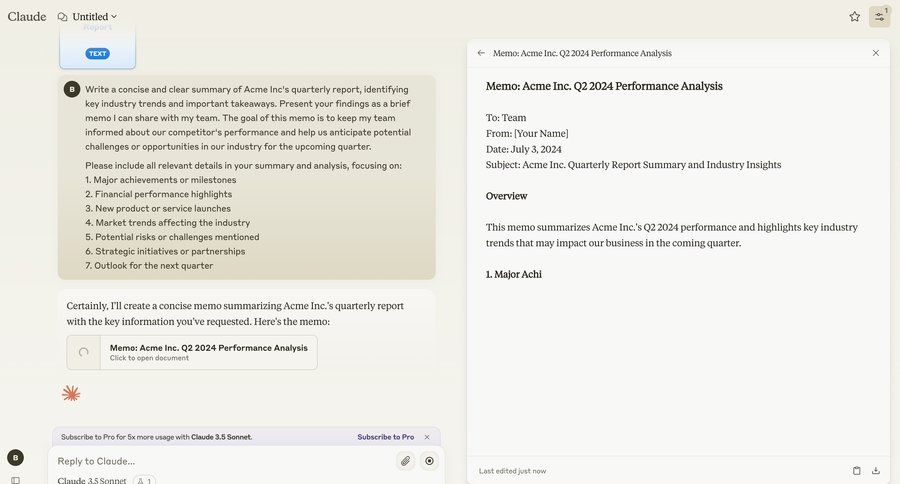Screen dimensions: 900x484
Task: Attach a file with paperclip icon
Action: pos(406,461)
